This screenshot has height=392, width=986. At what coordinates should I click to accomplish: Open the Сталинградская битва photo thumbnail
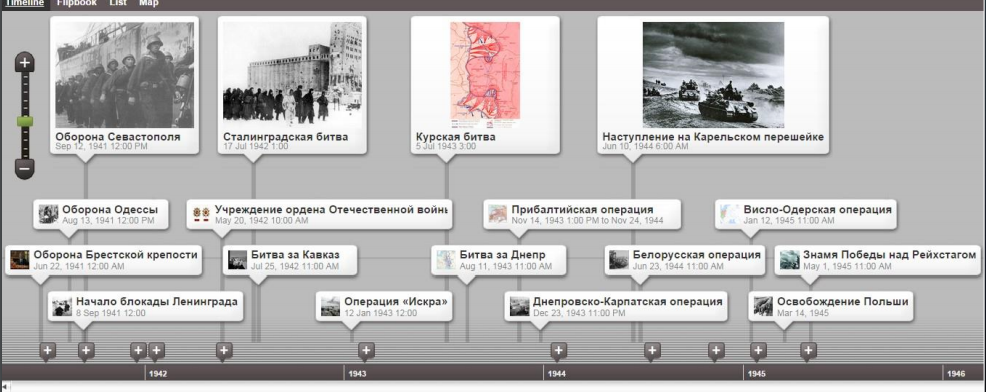click(292, 75)
